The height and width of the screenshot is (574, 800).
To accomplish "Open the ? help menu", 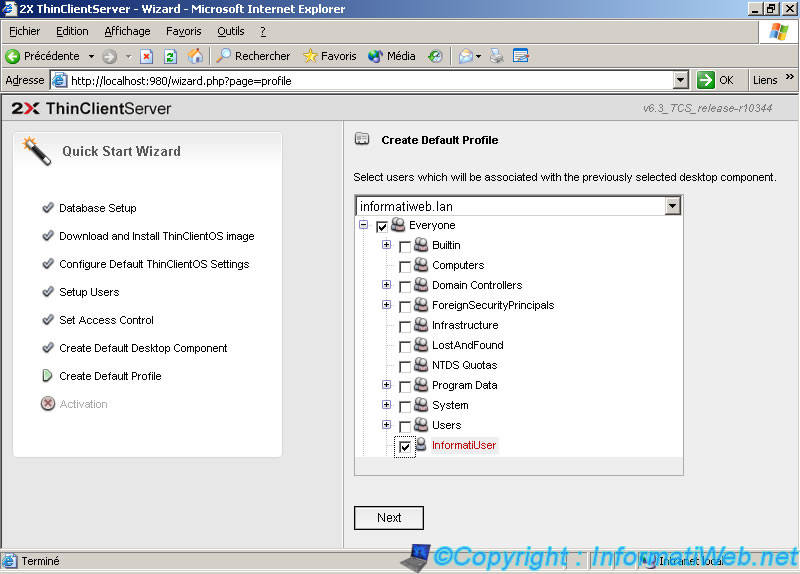I will [263, 32].
